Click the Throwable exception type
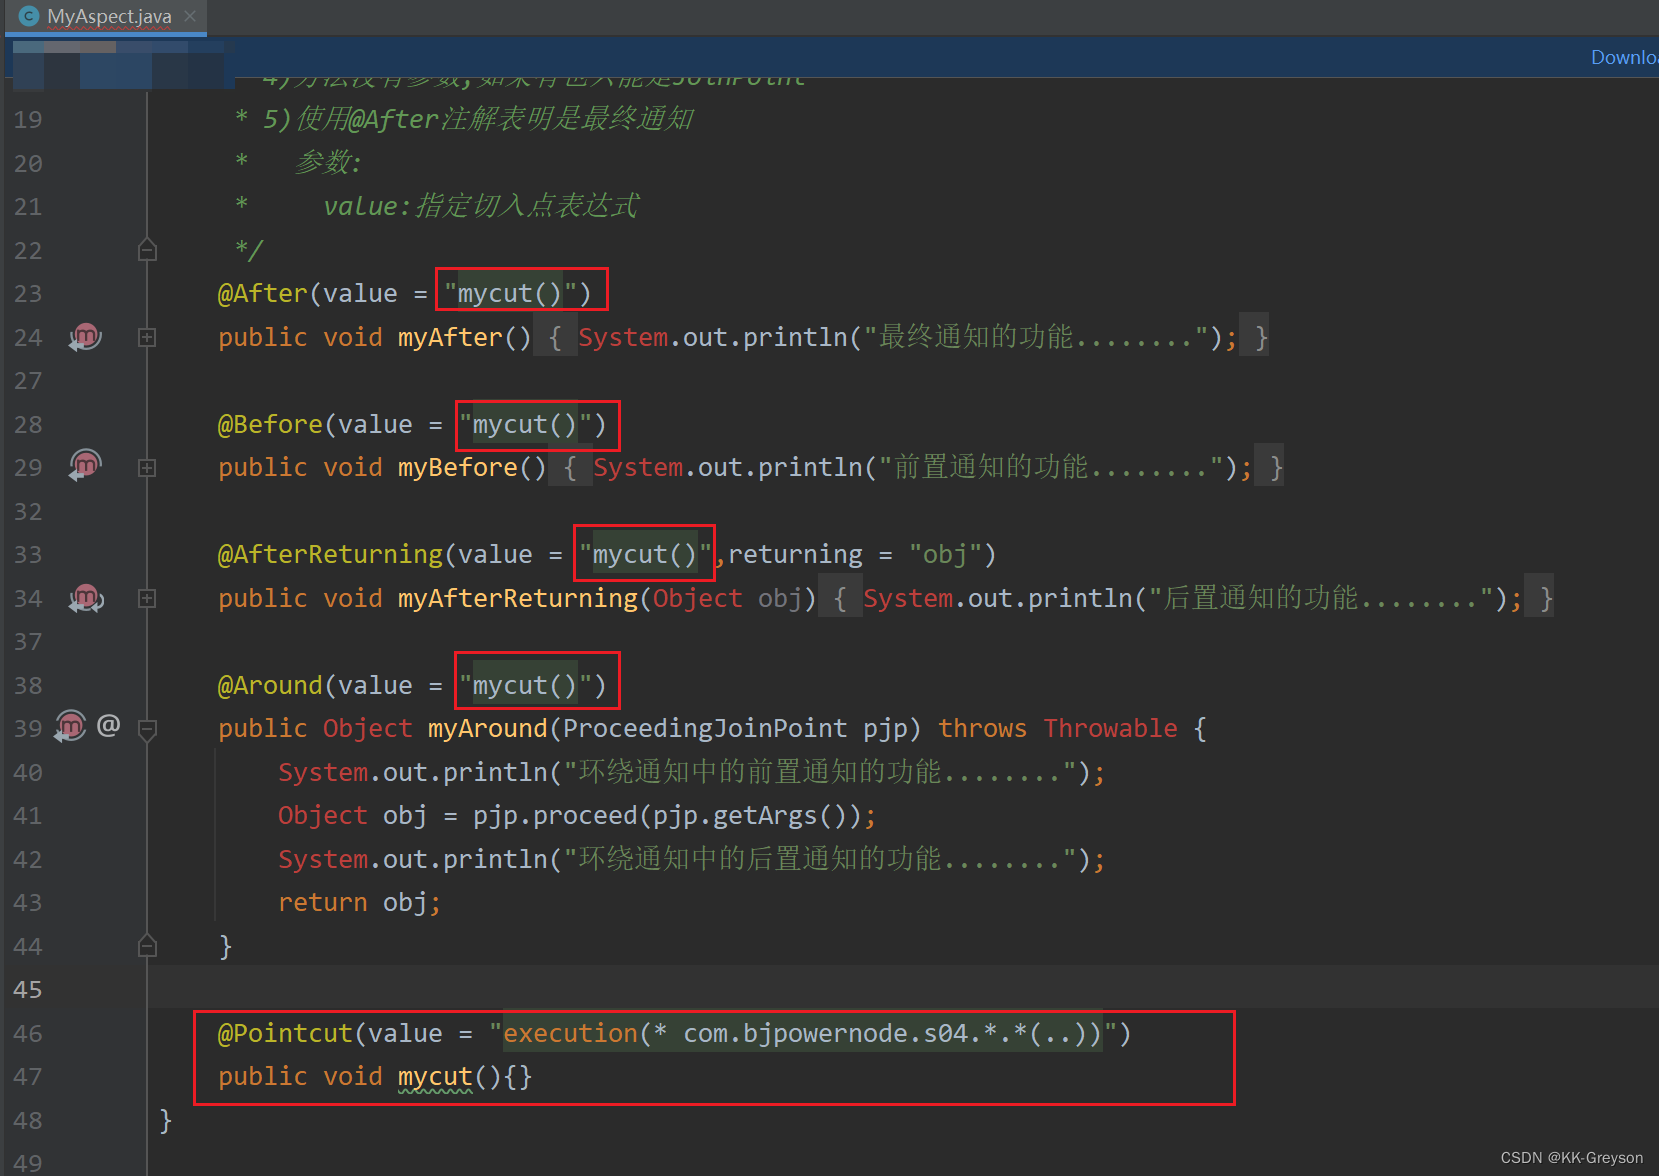 pos(1111,729)
